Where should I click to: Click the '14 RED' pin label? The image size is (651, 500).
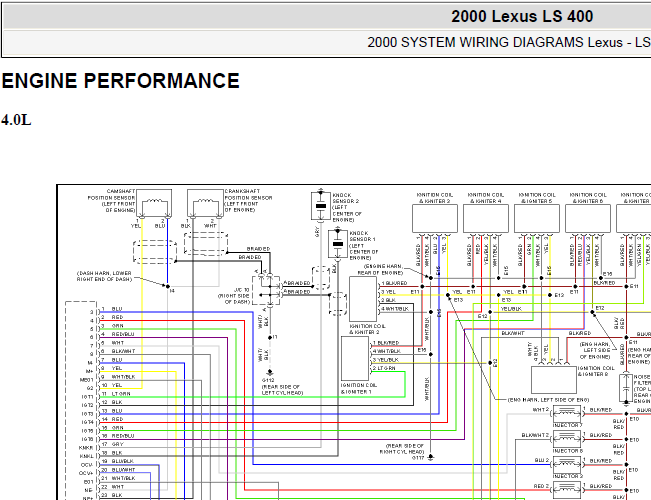click(x=113, y=419)
